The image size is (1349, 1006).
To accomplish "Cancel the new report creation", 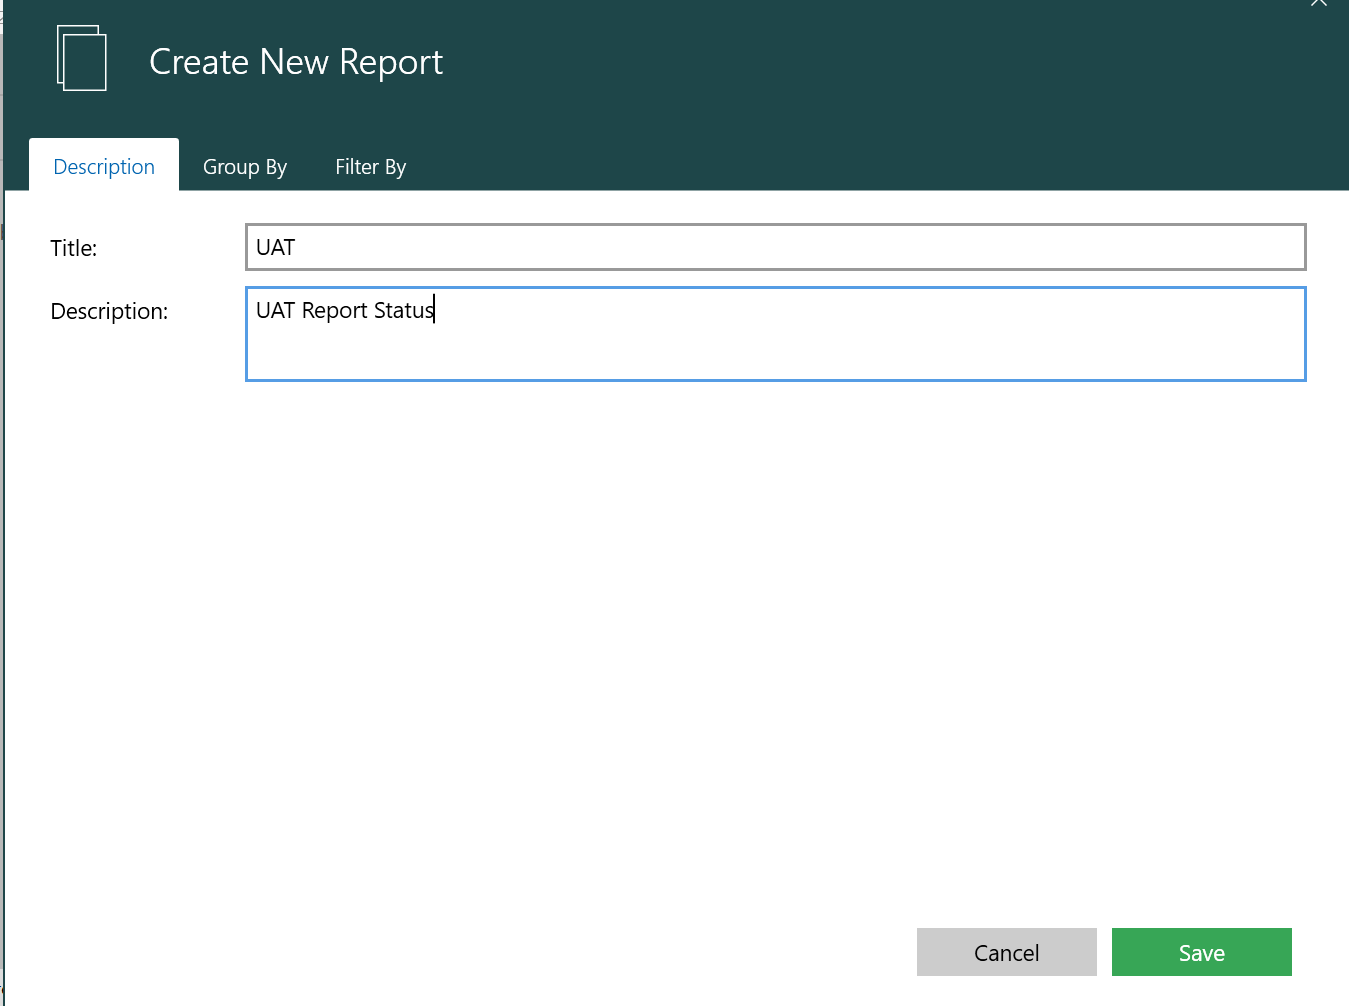I will 1006,952.
